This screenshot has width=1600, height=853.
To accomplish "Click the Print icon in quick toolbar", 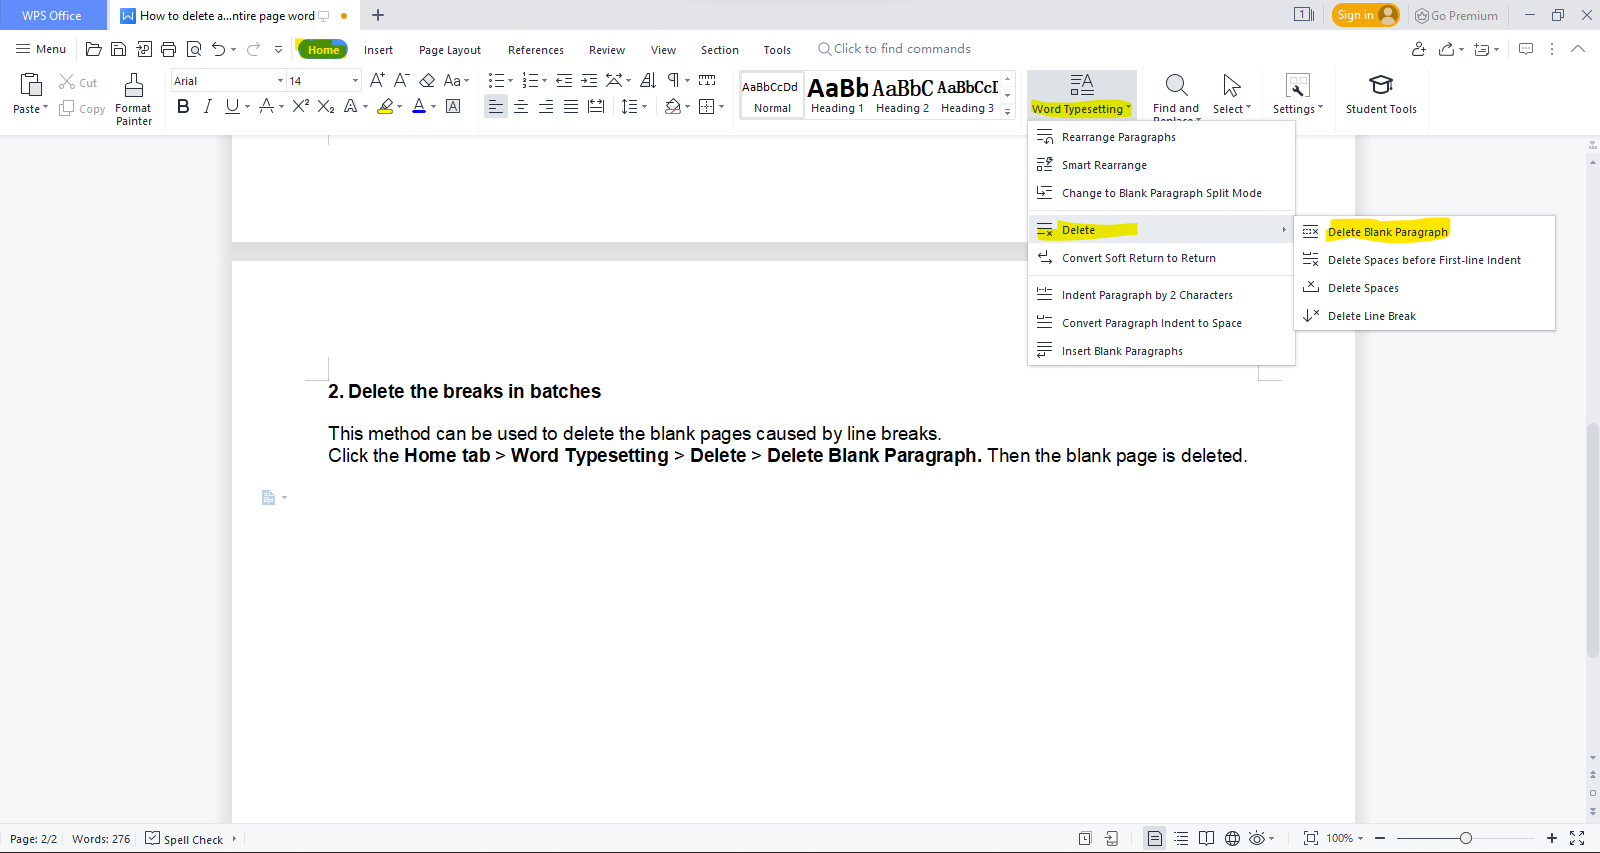I will point(168,49).
